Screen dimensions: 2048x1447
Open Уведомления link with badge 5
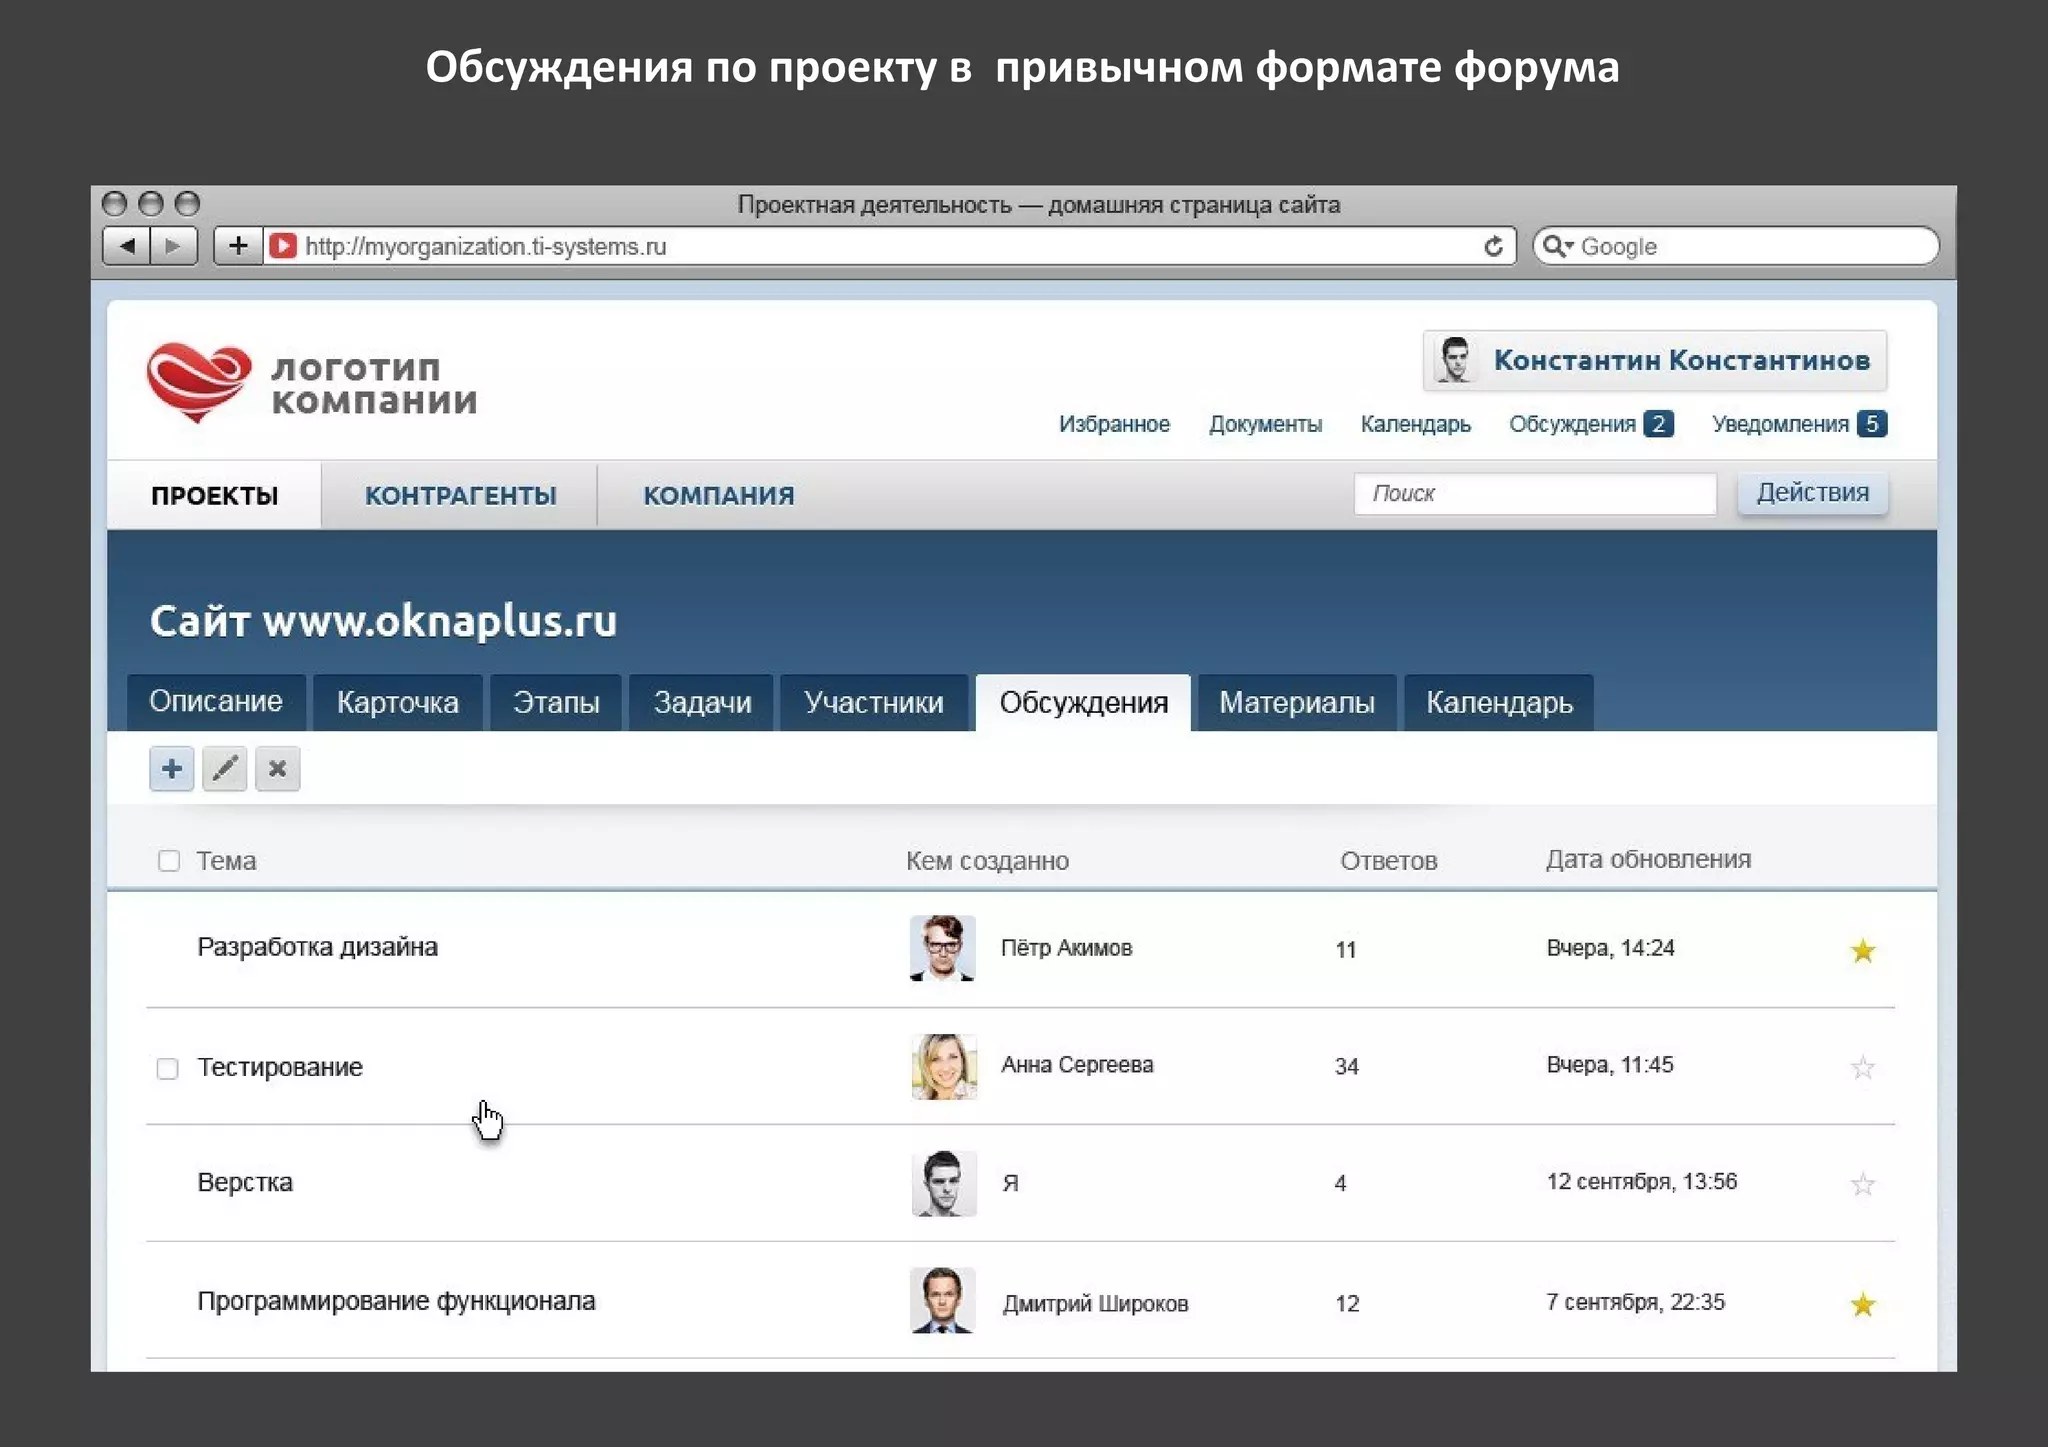(x=1798, y=424)
